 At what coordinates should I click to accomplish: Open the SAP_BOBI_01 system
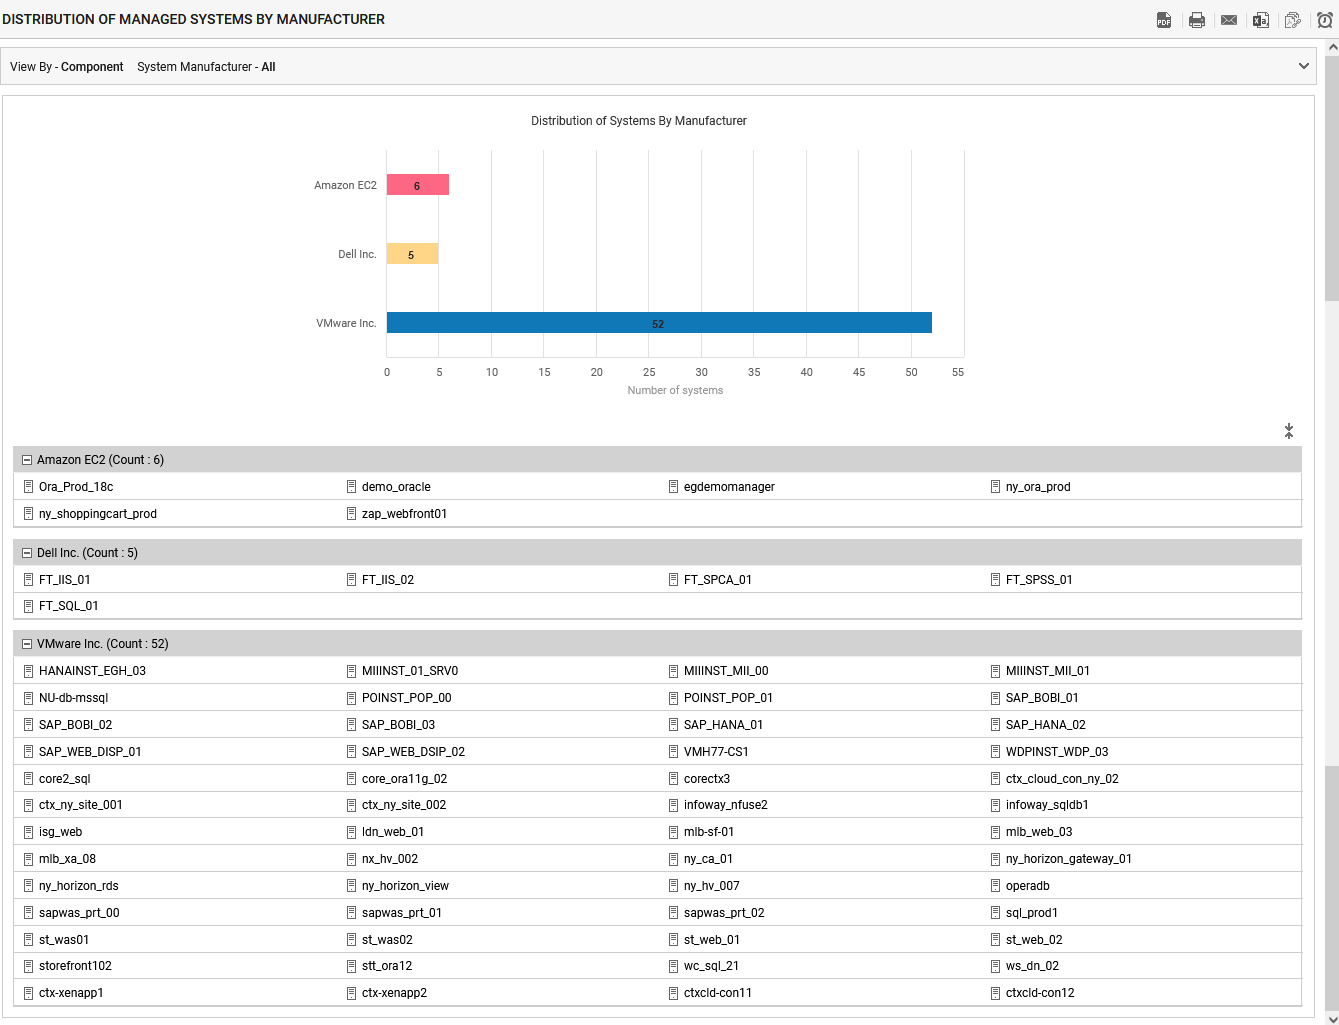point(1042,698)
